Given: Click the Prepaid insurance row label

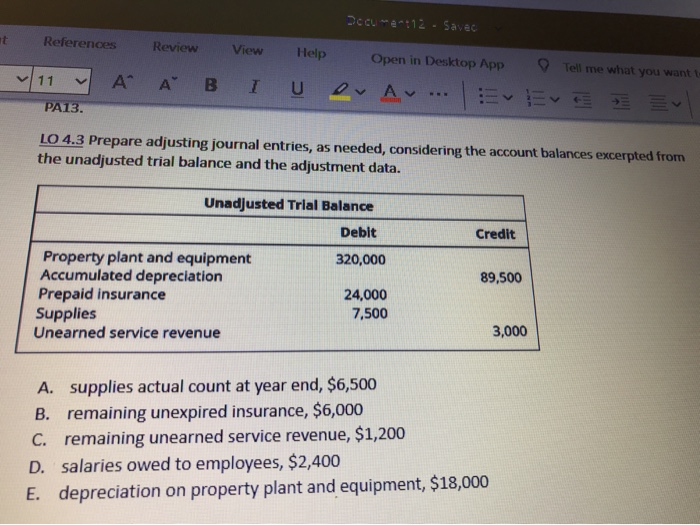Looking at the screenshot, I should (x=102, y=294).
